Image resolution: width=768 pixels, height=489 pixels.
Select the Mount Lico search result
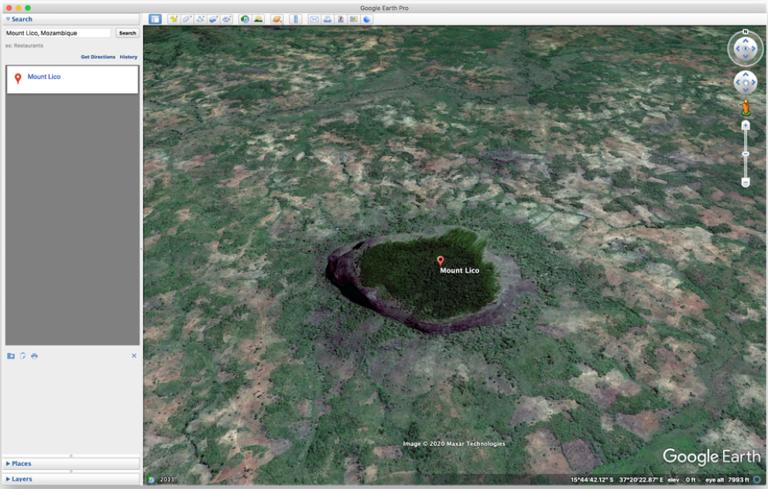[72, 79]
